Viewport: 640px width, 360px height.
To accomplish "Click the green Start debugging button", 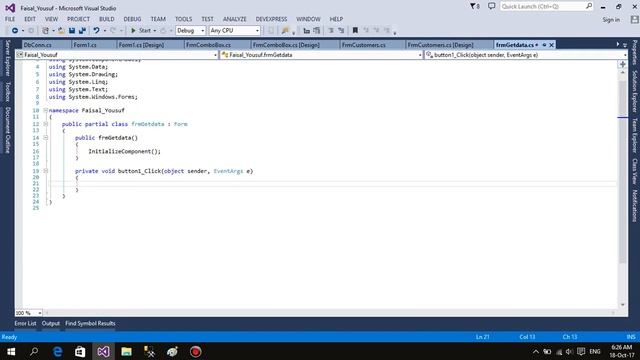I will click(140, 31).
